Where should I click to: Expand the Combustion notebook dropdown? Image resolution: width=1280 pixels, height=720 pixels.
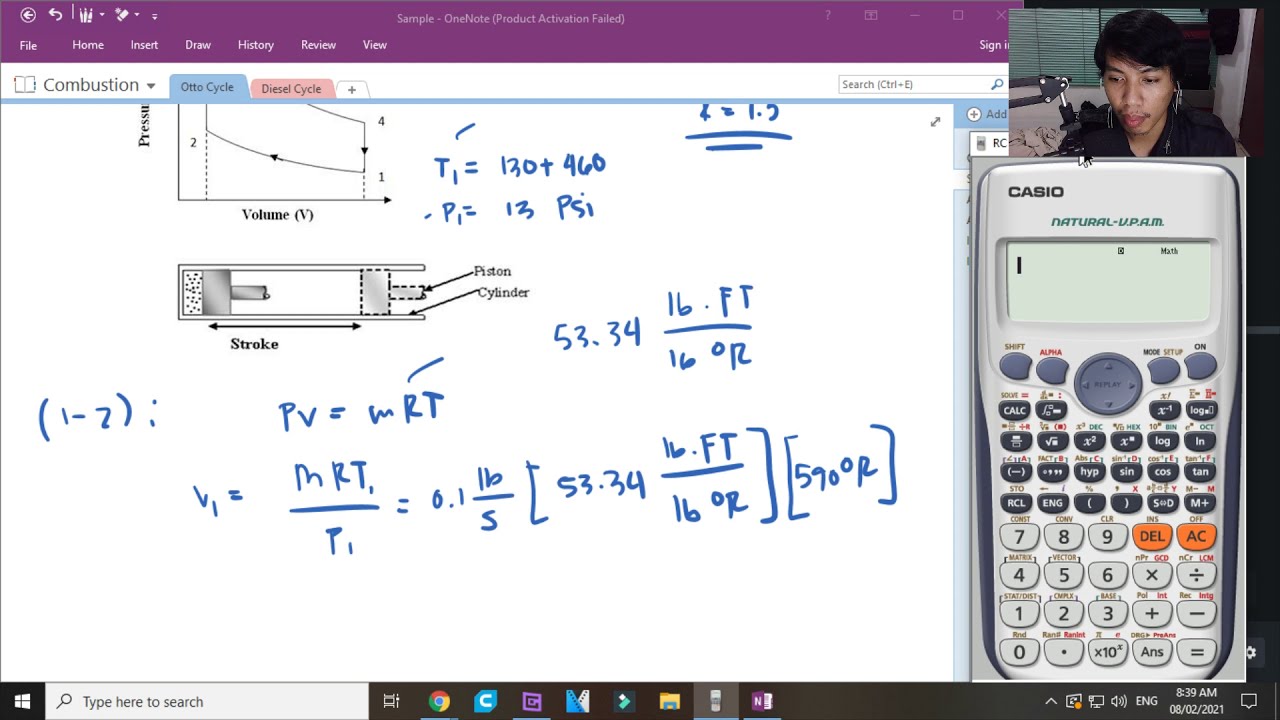tap(151, 85)
